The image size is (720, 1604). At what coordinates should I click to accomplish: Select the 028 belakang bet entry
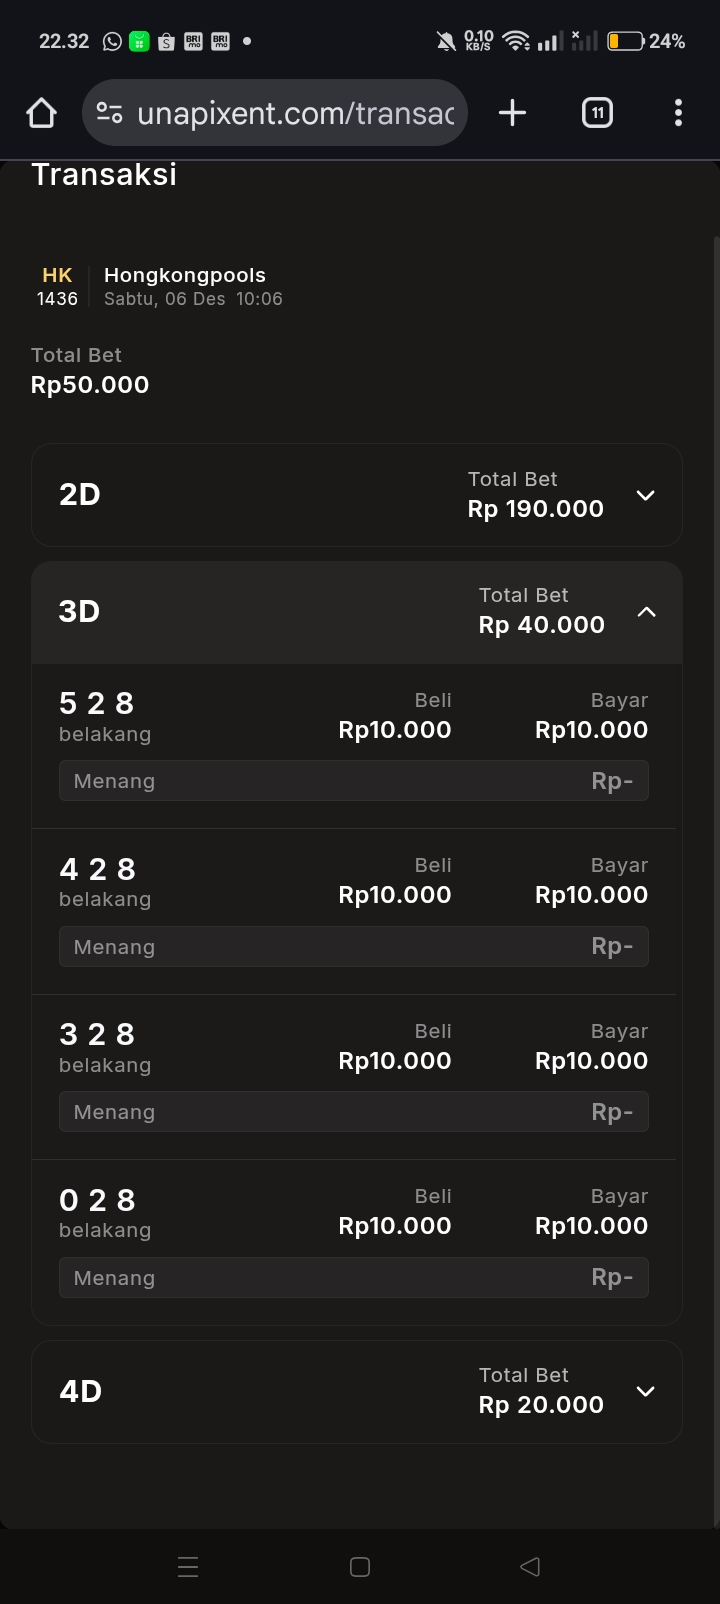[97, 1211]
